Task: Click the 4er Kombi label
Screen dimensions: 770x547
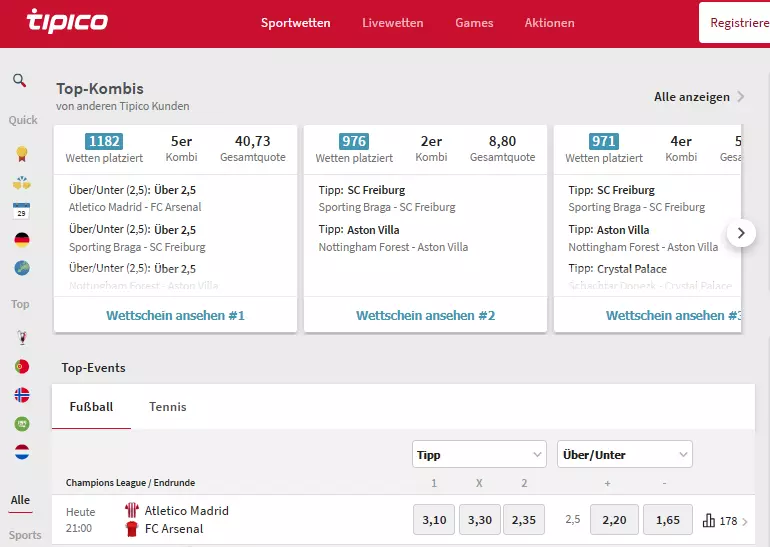Action: tap(681, 148)
